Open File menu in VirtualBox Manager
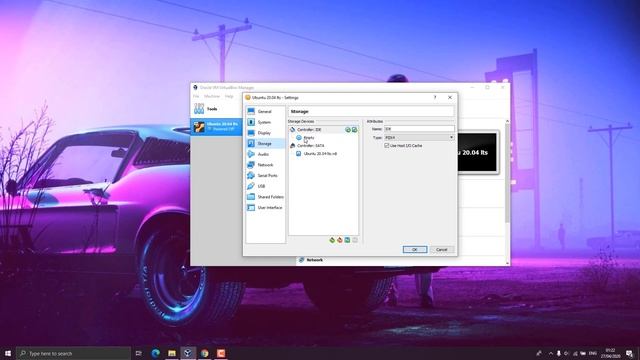640x360 pixels. tap(196, 96)
